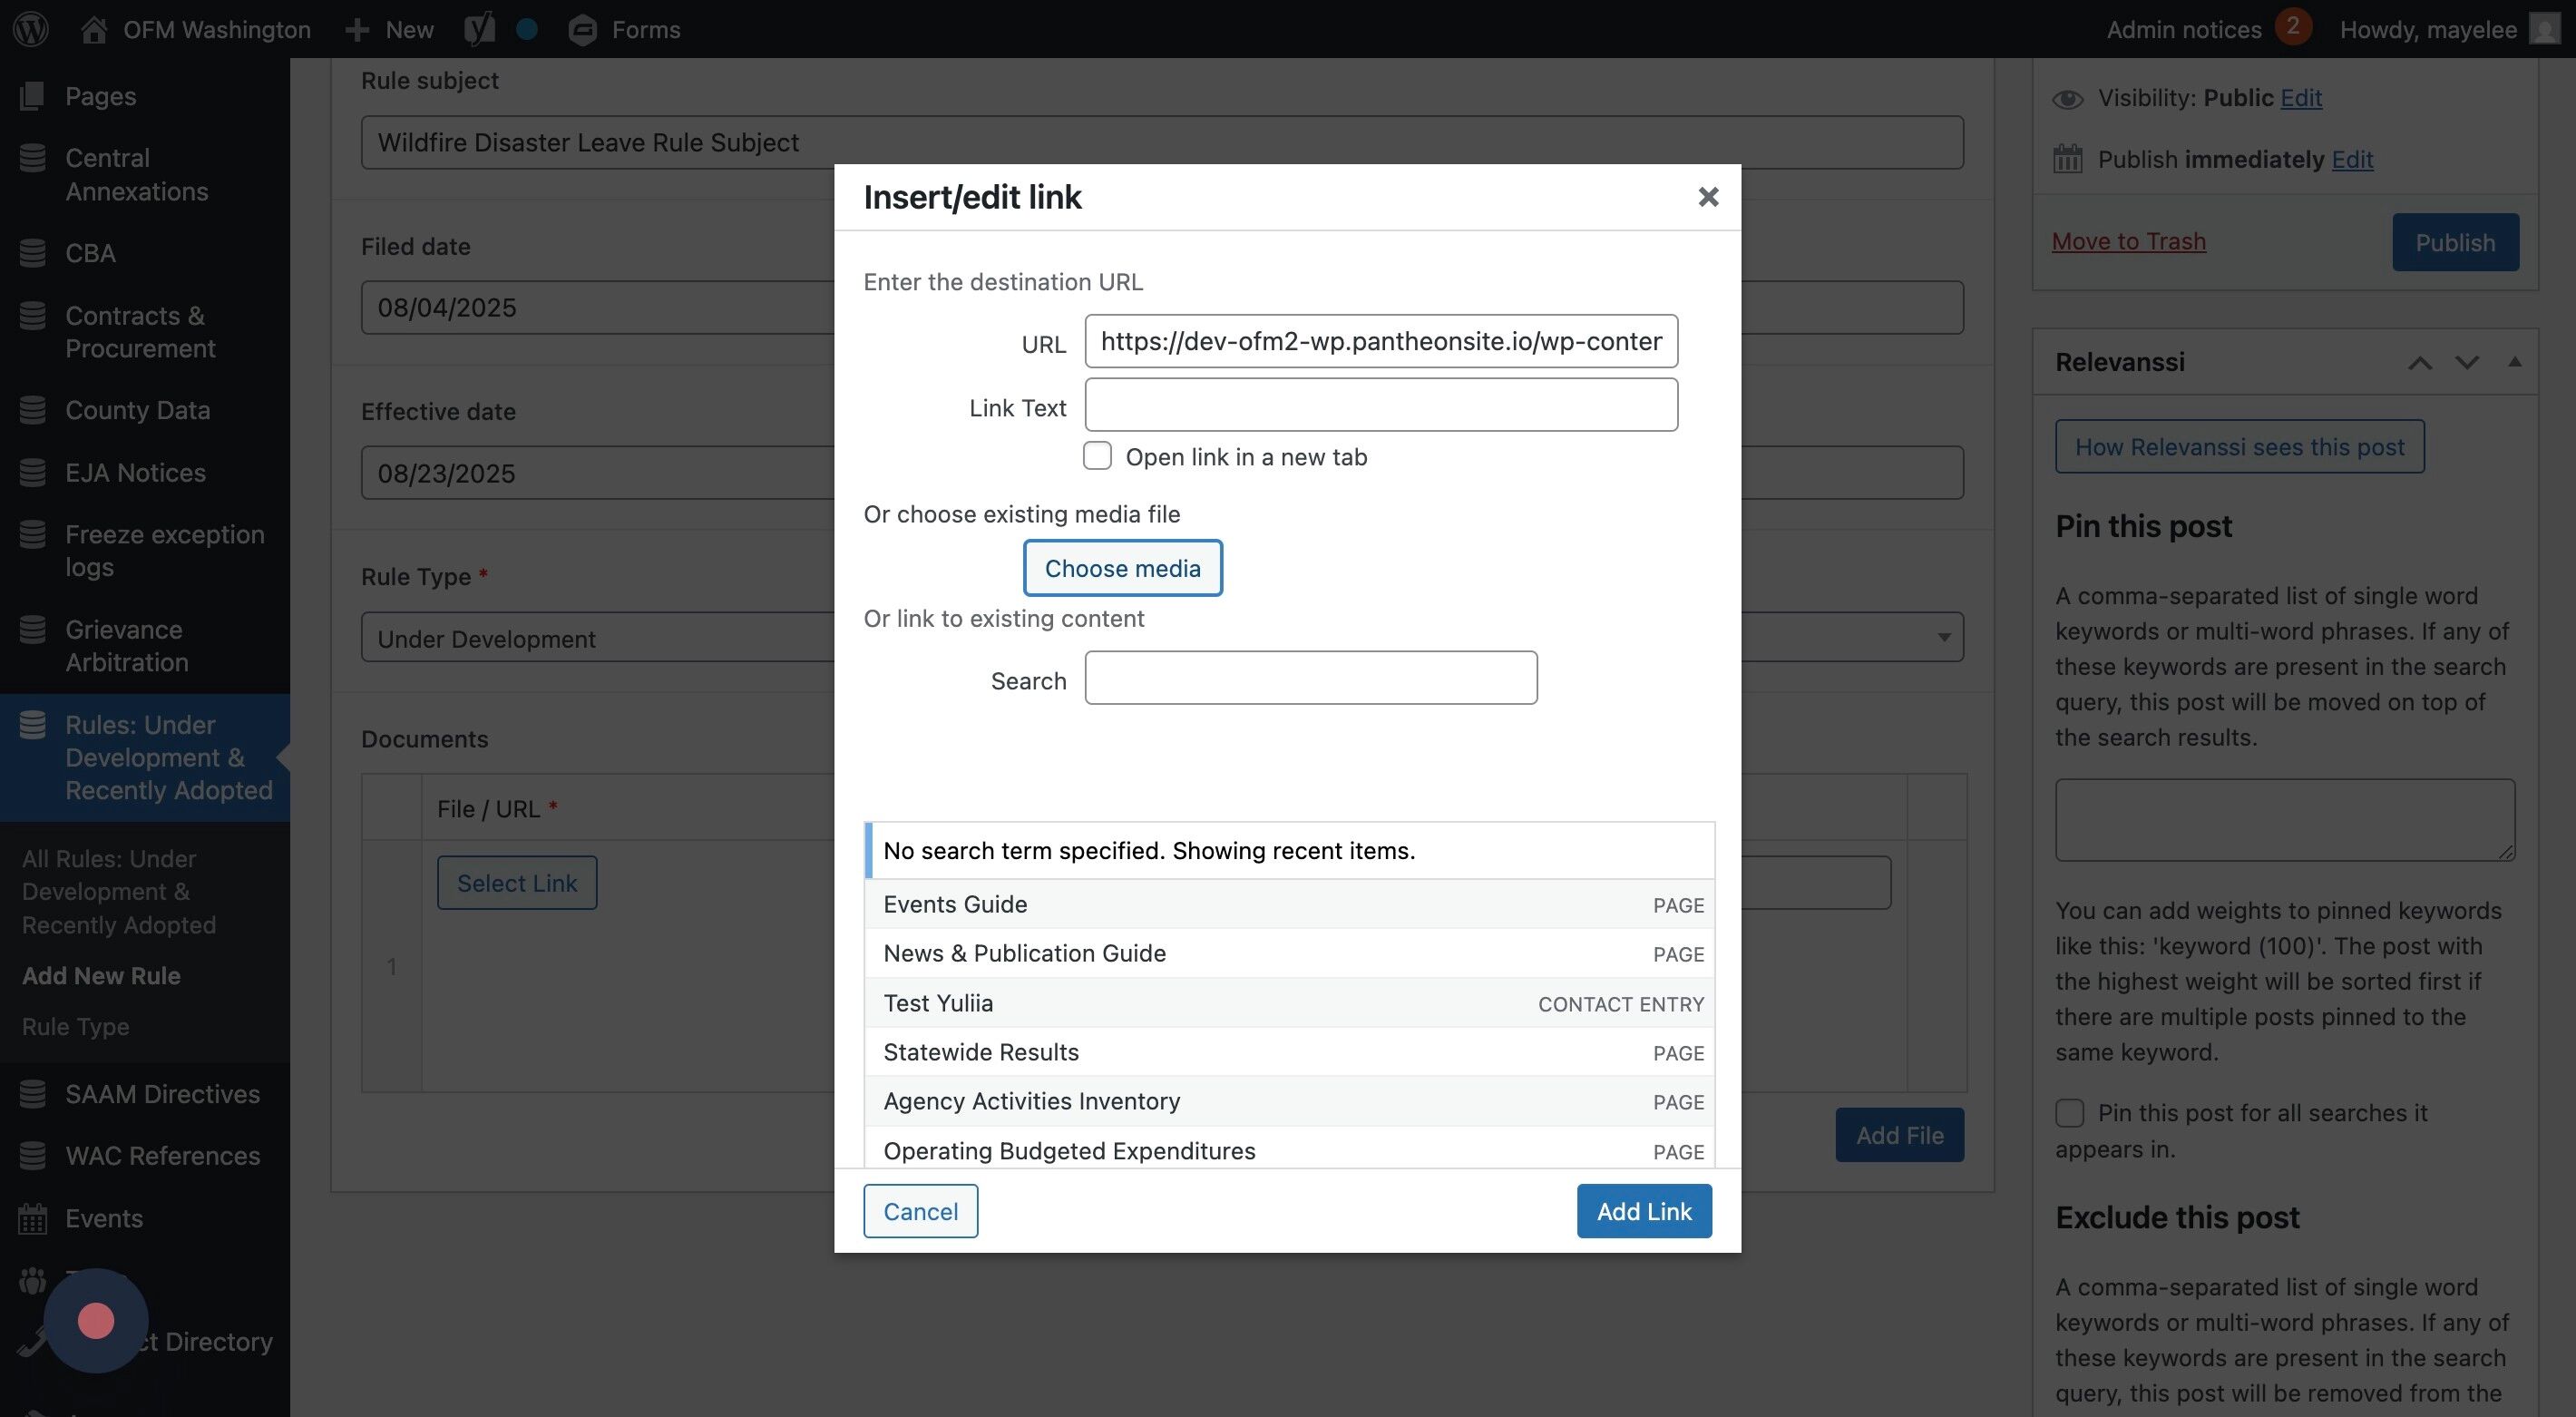Click the Admin notices badge showing 2
This screenshot has width=2576, height=1417.
click(x=2292, y=27)
